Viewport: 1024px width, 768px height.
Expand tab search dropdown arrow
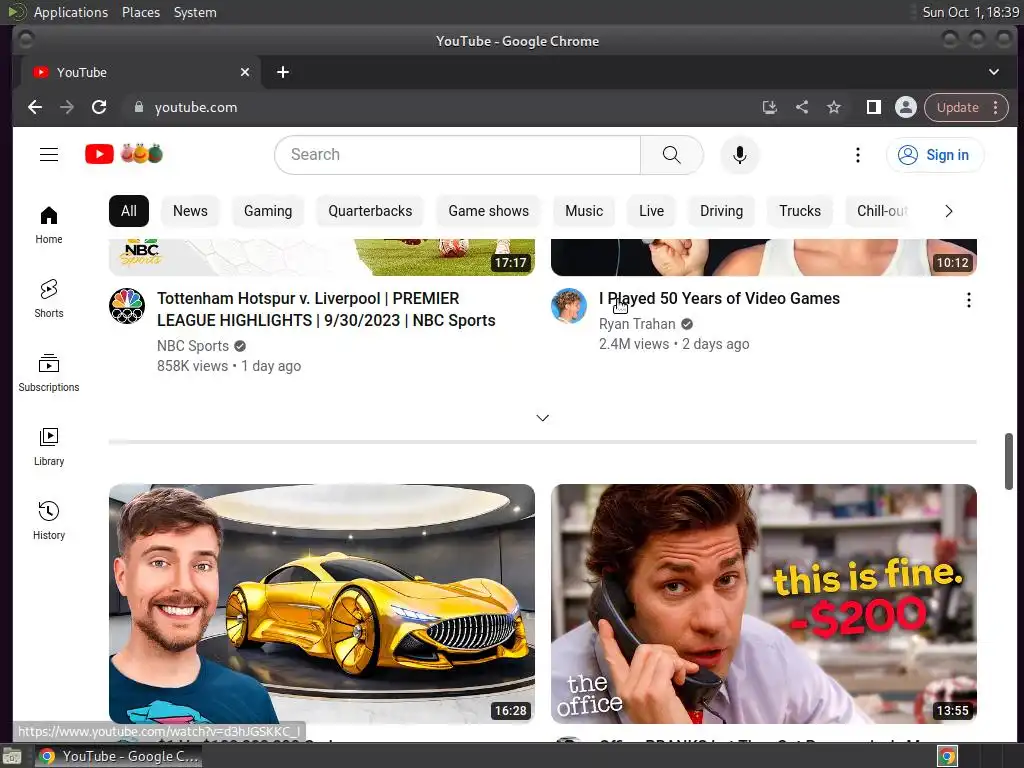[x=993, y=72]
